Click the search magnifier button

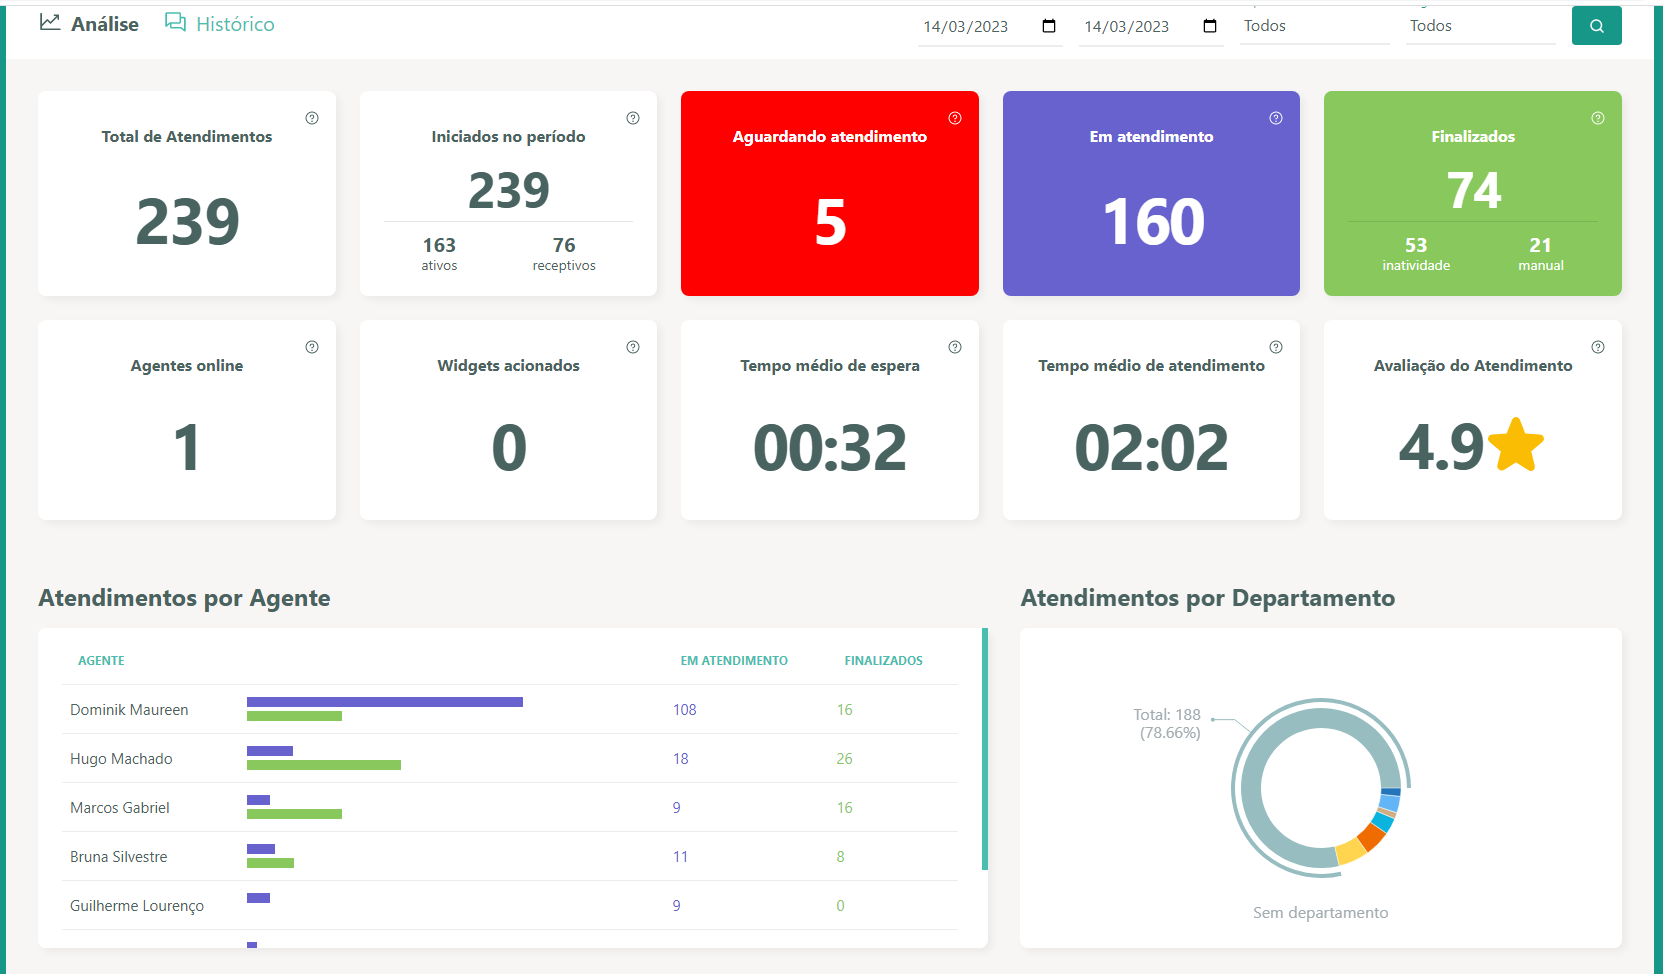1597,26
